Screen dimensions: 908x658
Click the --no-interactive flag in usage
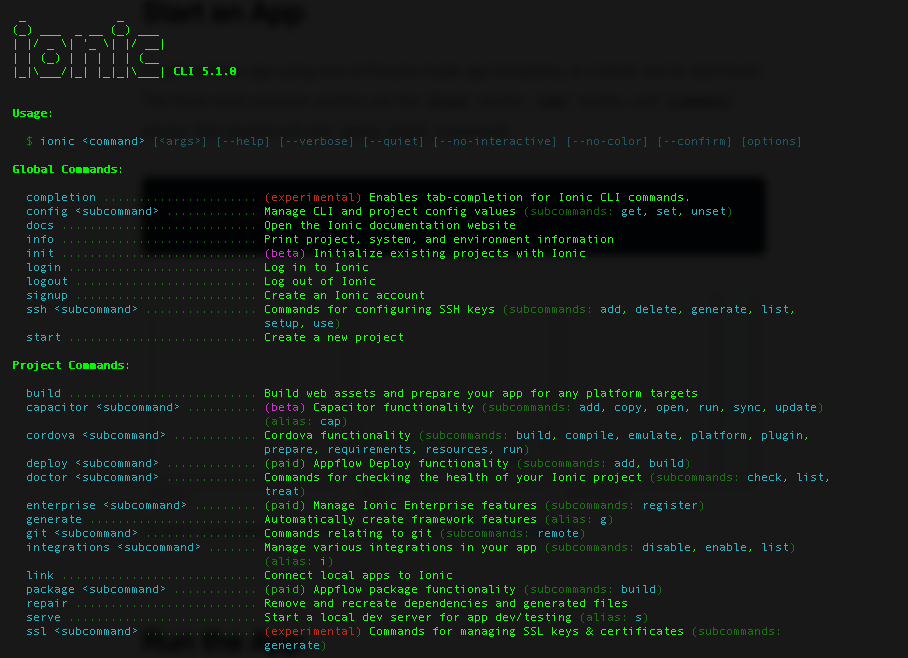pos(495,141)
